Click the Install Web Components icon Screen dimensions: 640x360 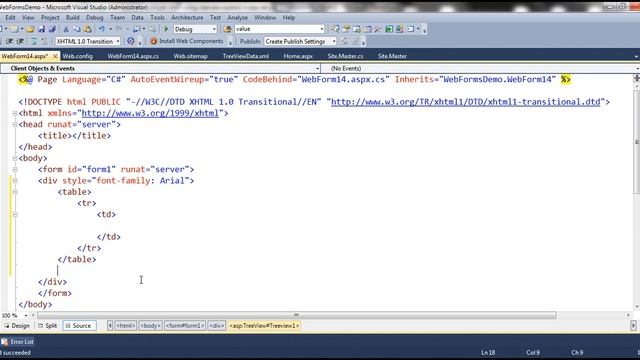click(x=153, y=41)
